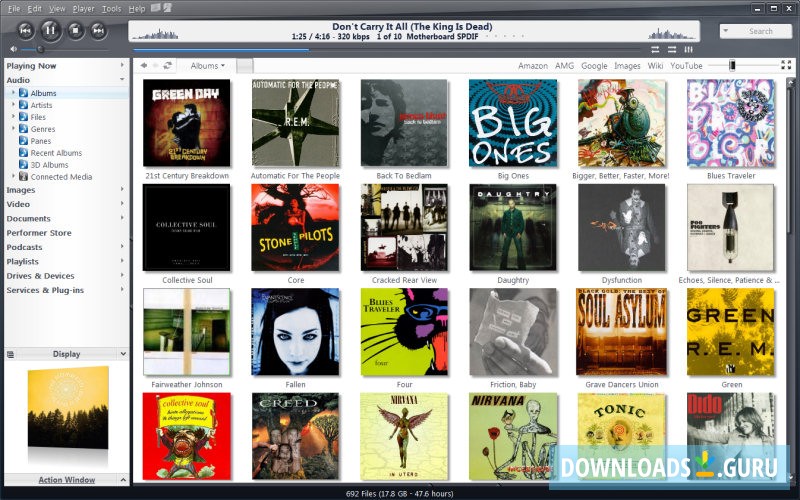Image resolution: width=800 pixels, height=500 pixels.
Task: Toggle shuffle mode
Action: coord(672,49)
